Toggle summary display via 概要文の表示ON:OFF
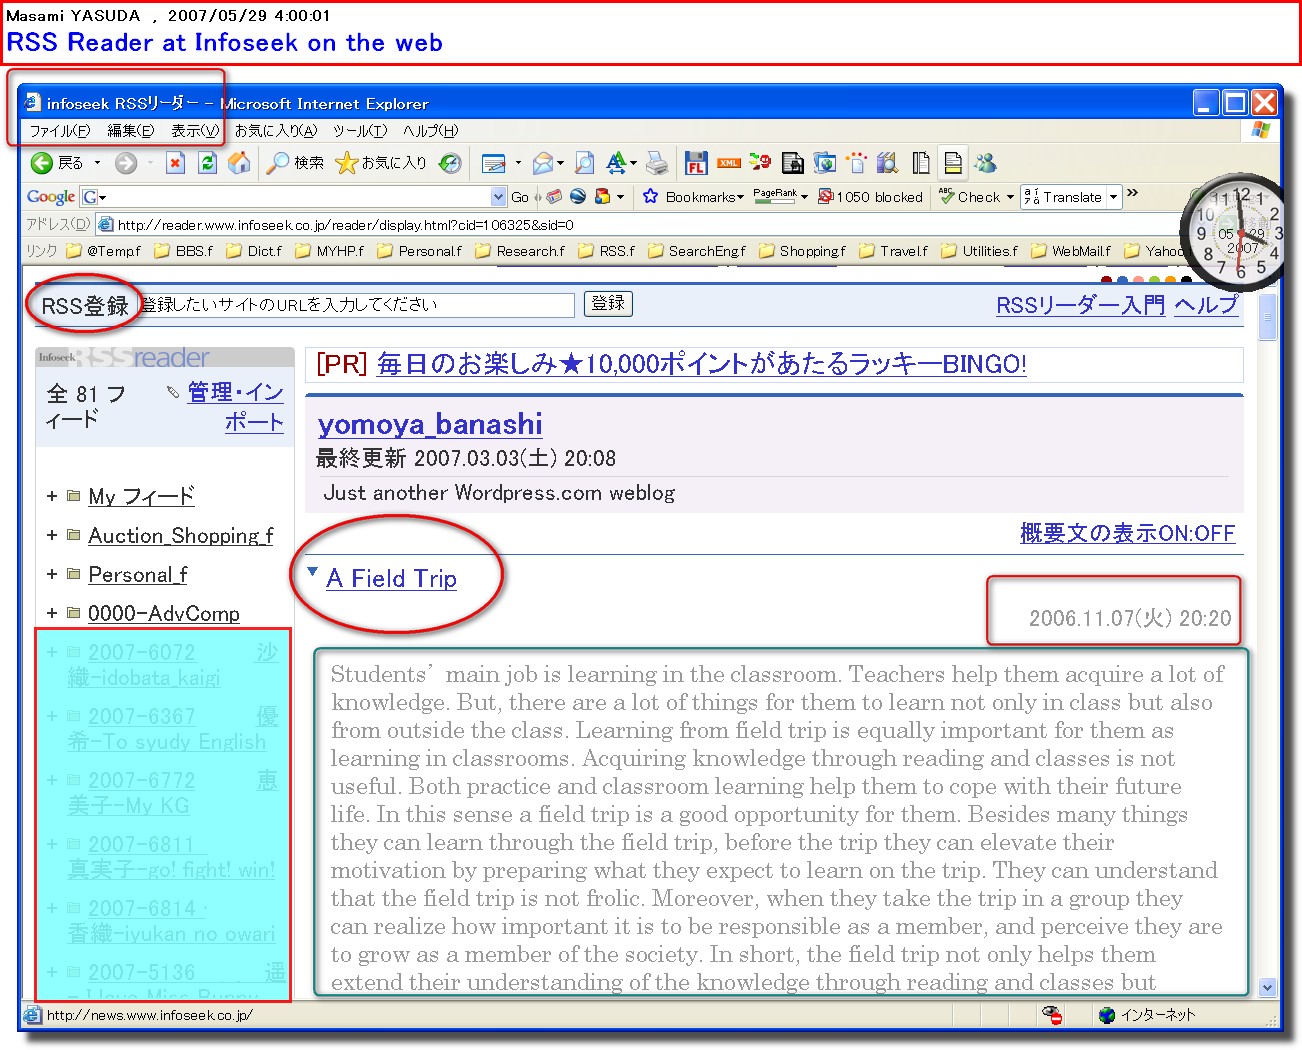The width and height of the screenshot is (1302, 1050). [x=1127, y=533]
